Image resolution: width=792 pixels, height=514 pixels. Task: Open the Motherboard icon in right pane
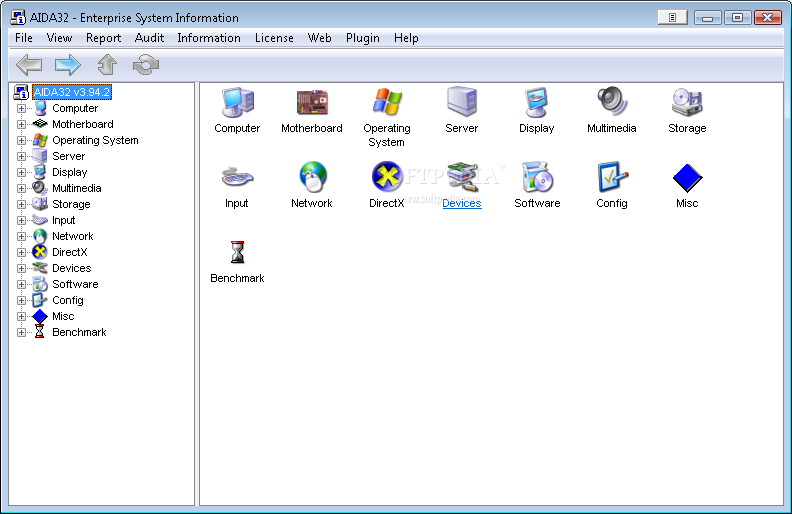(312, 102)
